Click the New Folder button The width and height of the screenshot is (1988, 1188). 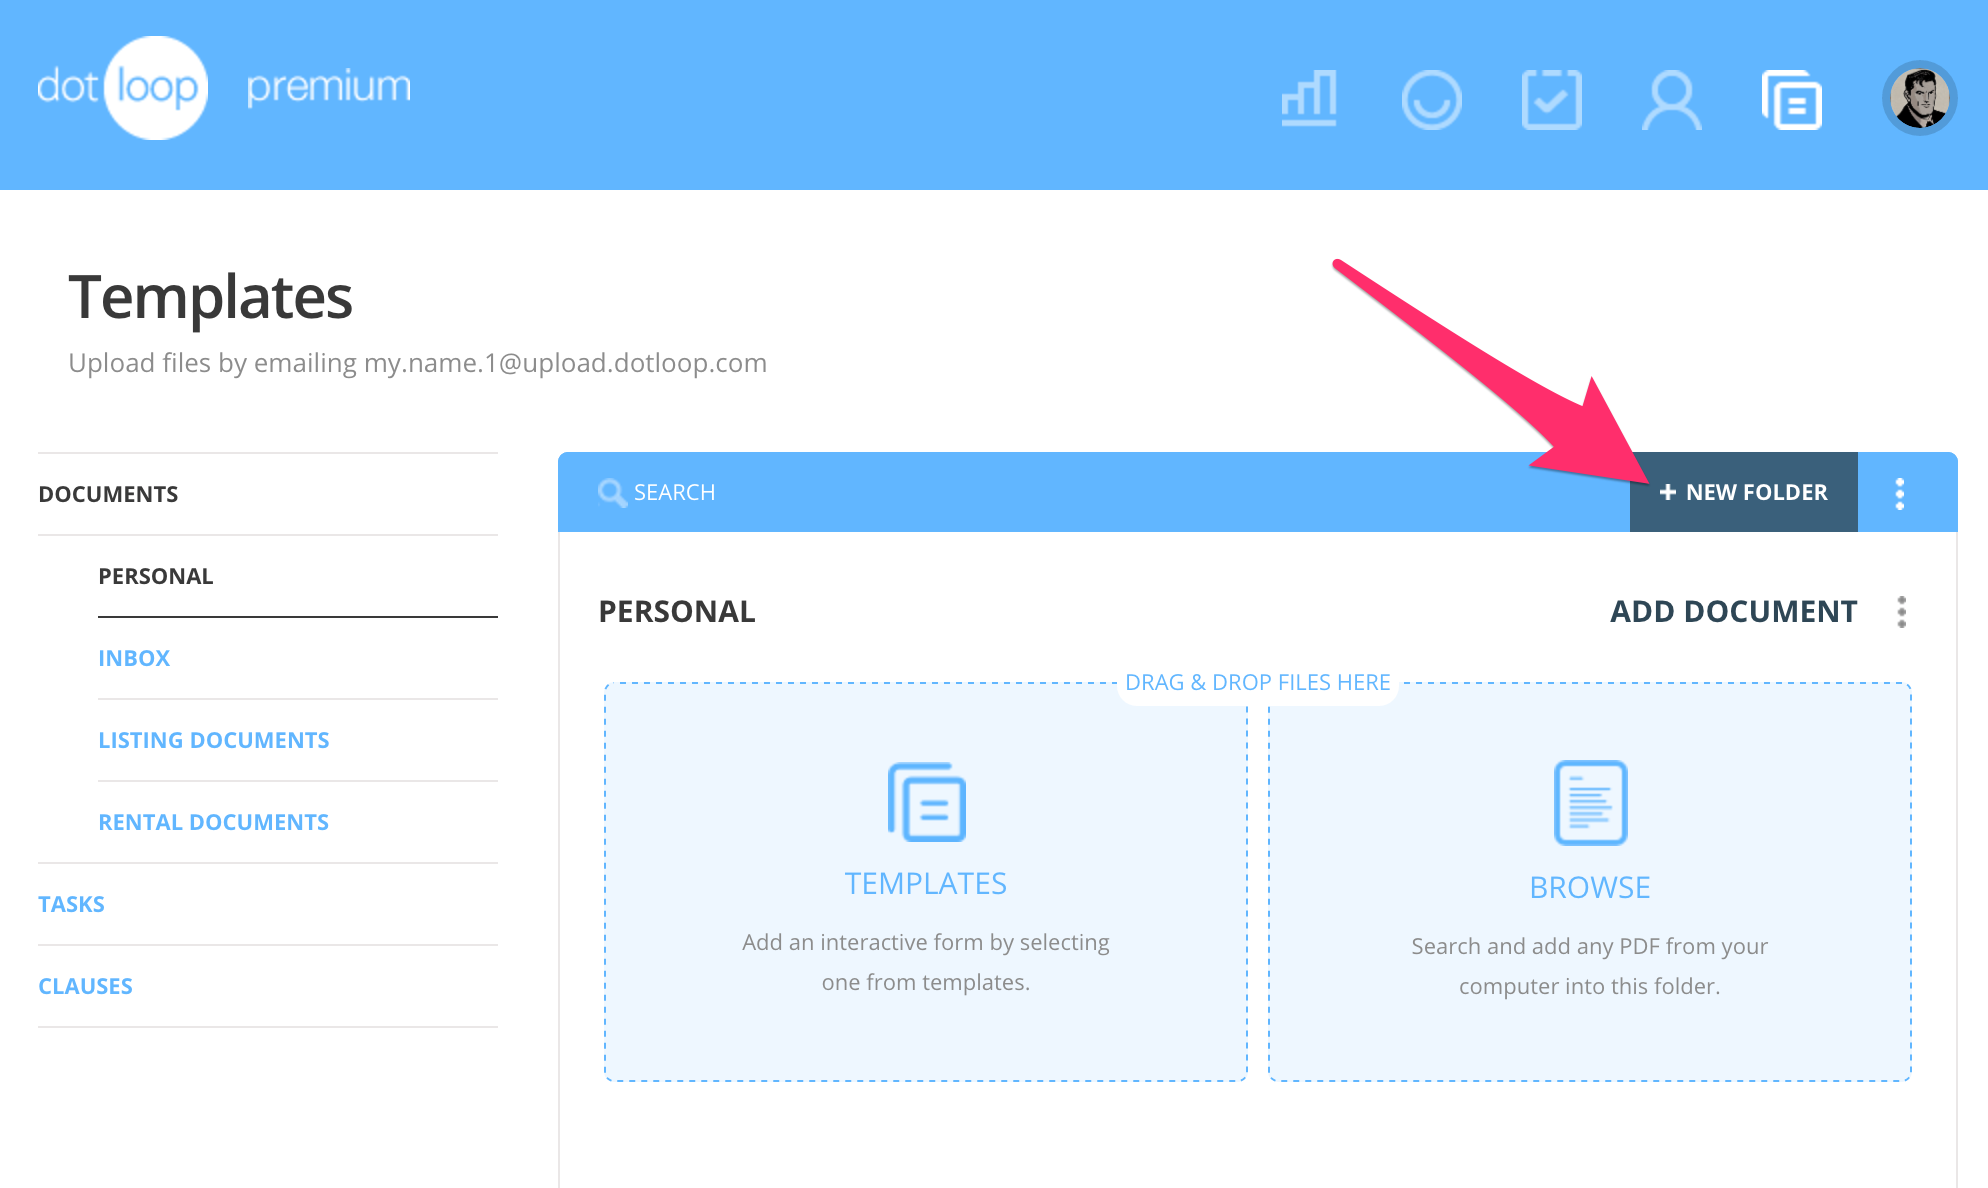(1743, 492)
